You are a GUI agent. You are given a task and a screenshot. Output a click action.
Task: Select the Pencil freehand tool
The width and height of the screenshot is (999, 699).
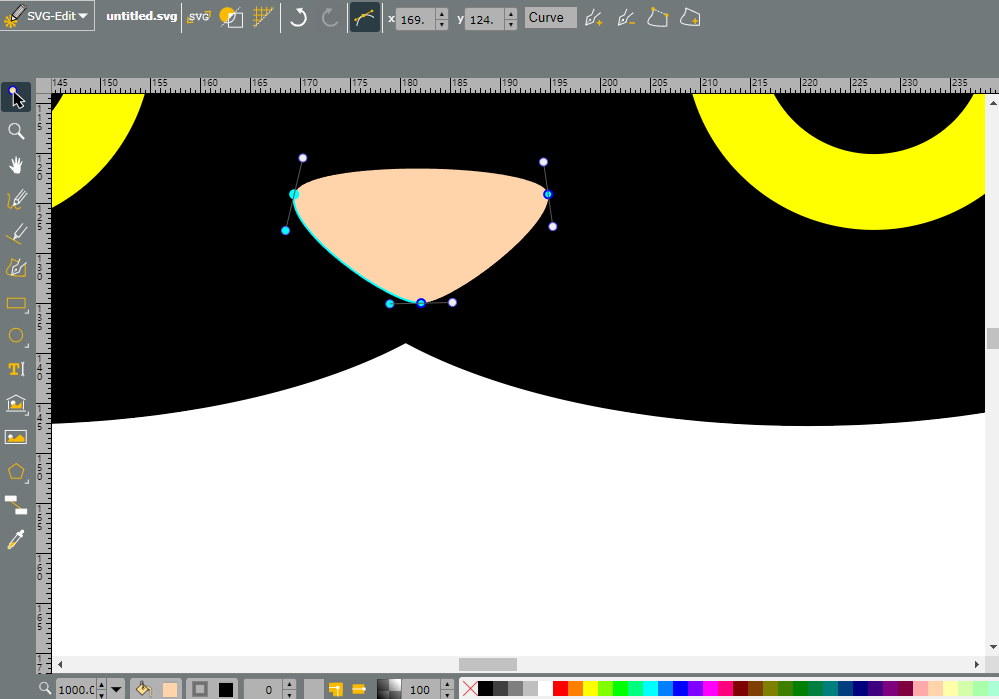16,200
